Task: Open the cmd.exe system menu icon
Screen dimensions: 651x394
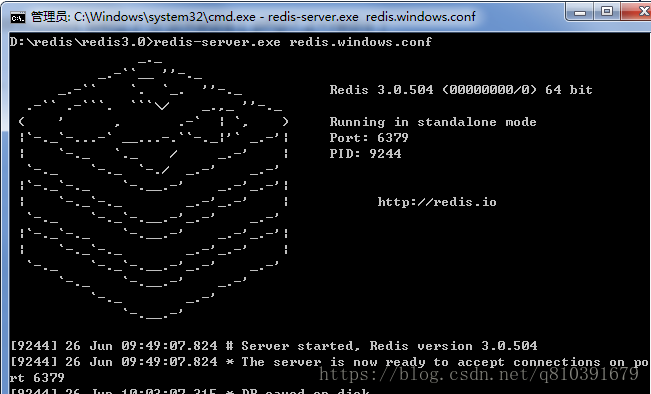Action: coord(18,17)
